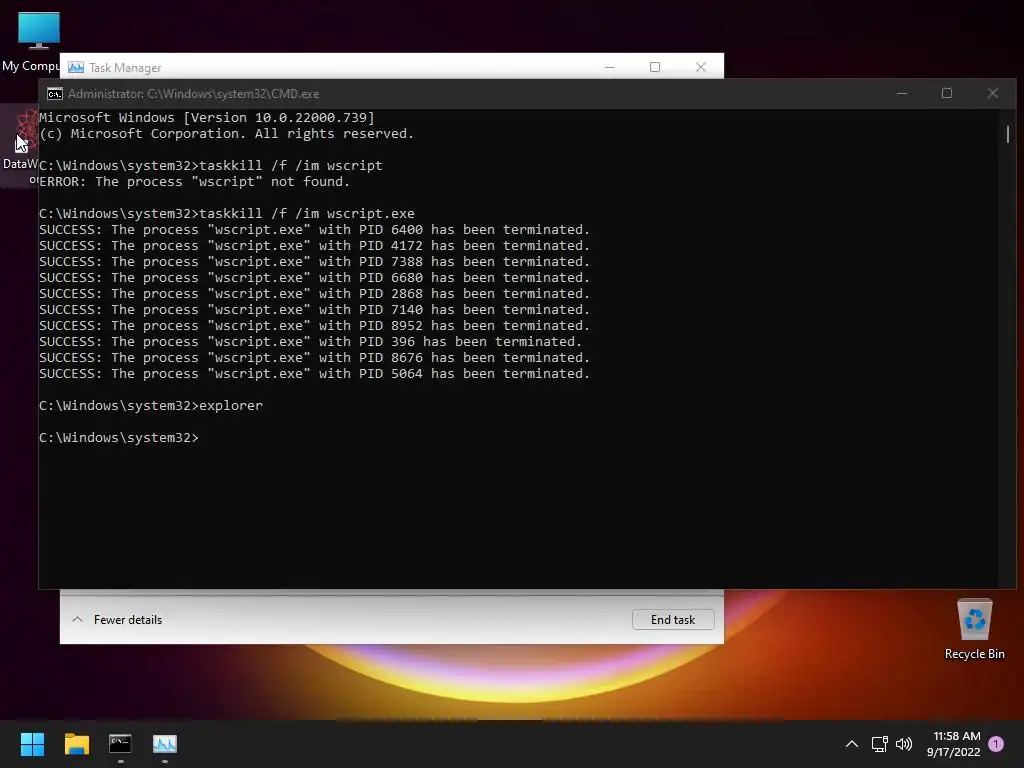The height and width of the screenshot is (768, 1024).
Task: Open File Explorer from the taskbar
Action: click(76, 744)
